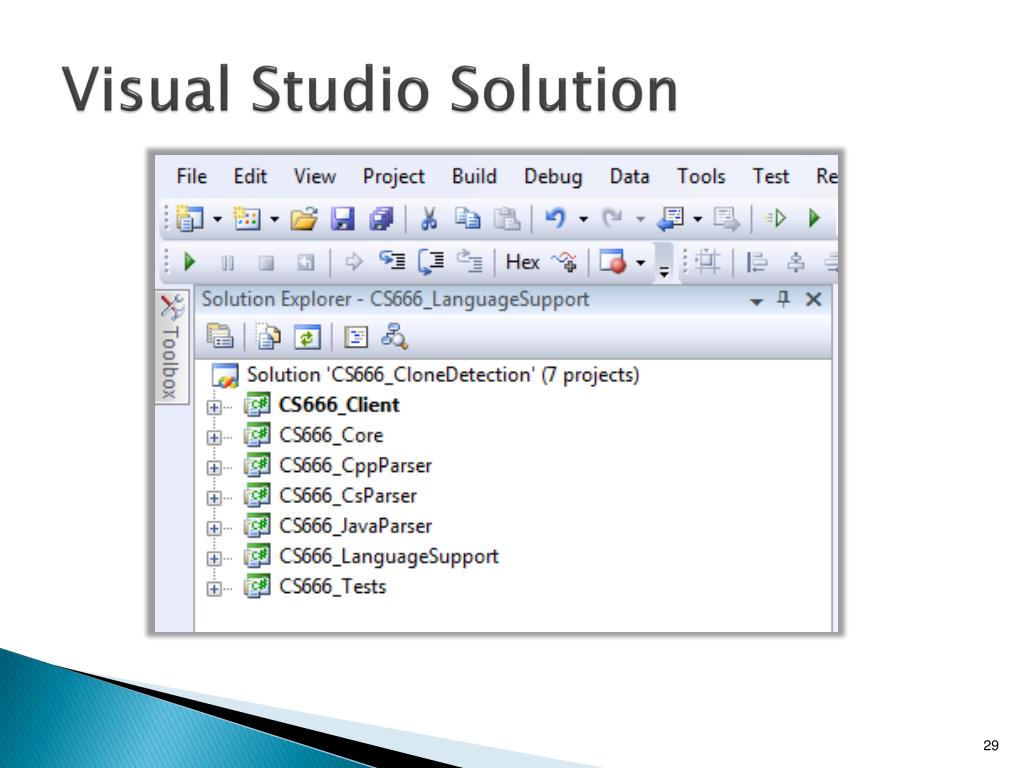
Task: Expand the CS666_CppParser project node
Action: [214, 468]
